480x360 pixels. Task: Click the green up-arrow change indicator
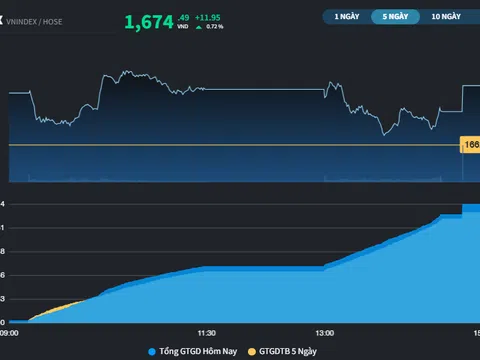[x=199, y=27]
